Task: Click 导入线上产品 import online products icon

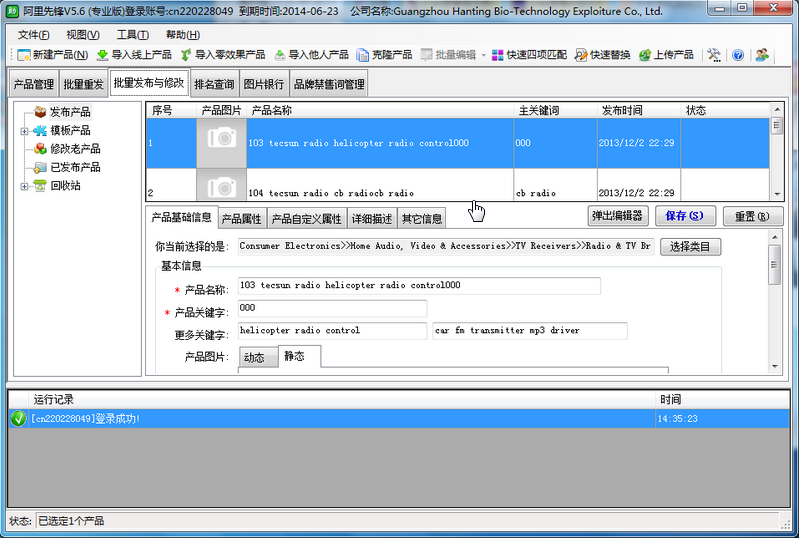Action: [102, 55]
